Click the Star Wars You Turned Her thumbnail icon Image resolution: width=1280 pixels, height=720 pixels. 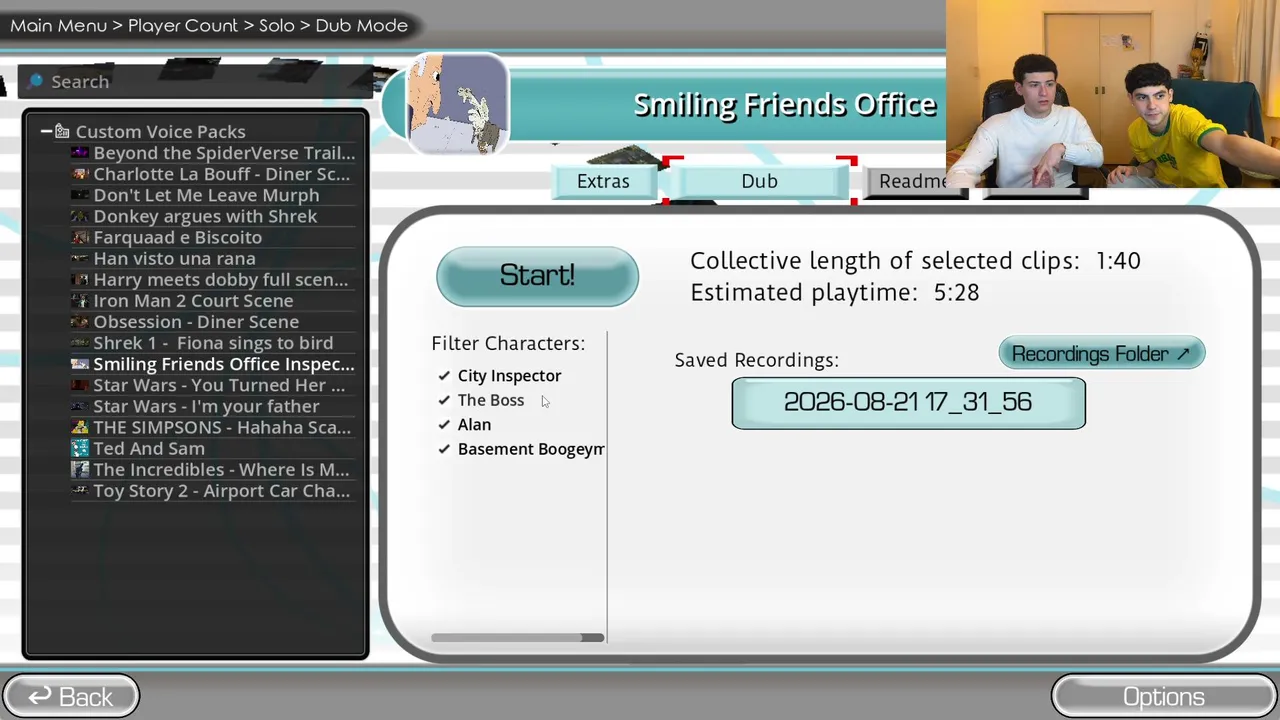pos(80,385)
